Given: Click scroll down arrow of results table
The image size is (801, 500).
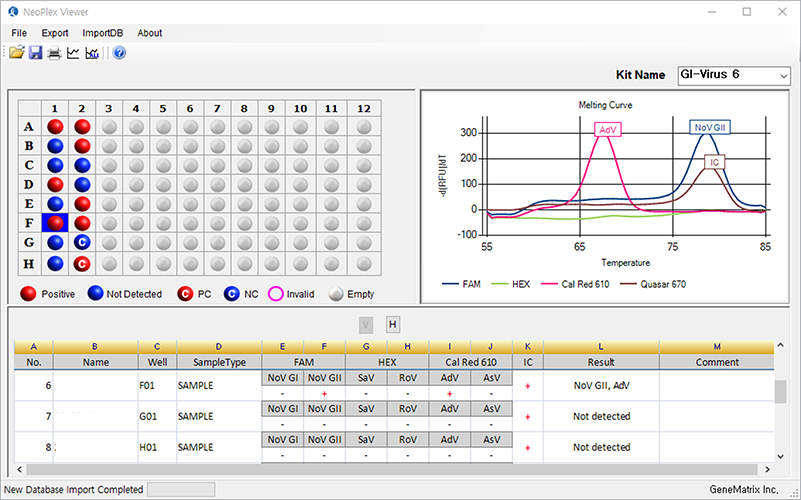Looking at the screenshot, I should click(x=781, y=456).
